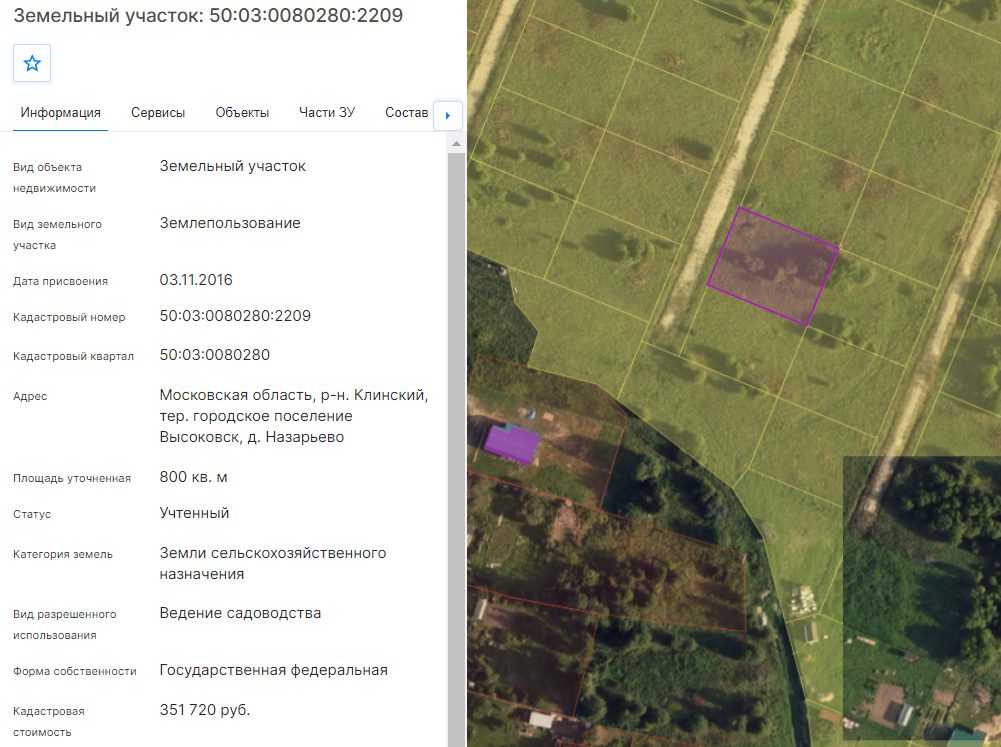Select cadastral value 351 720 руб.
Viewport: 1001px width, 747px height.
click(205, 710)
